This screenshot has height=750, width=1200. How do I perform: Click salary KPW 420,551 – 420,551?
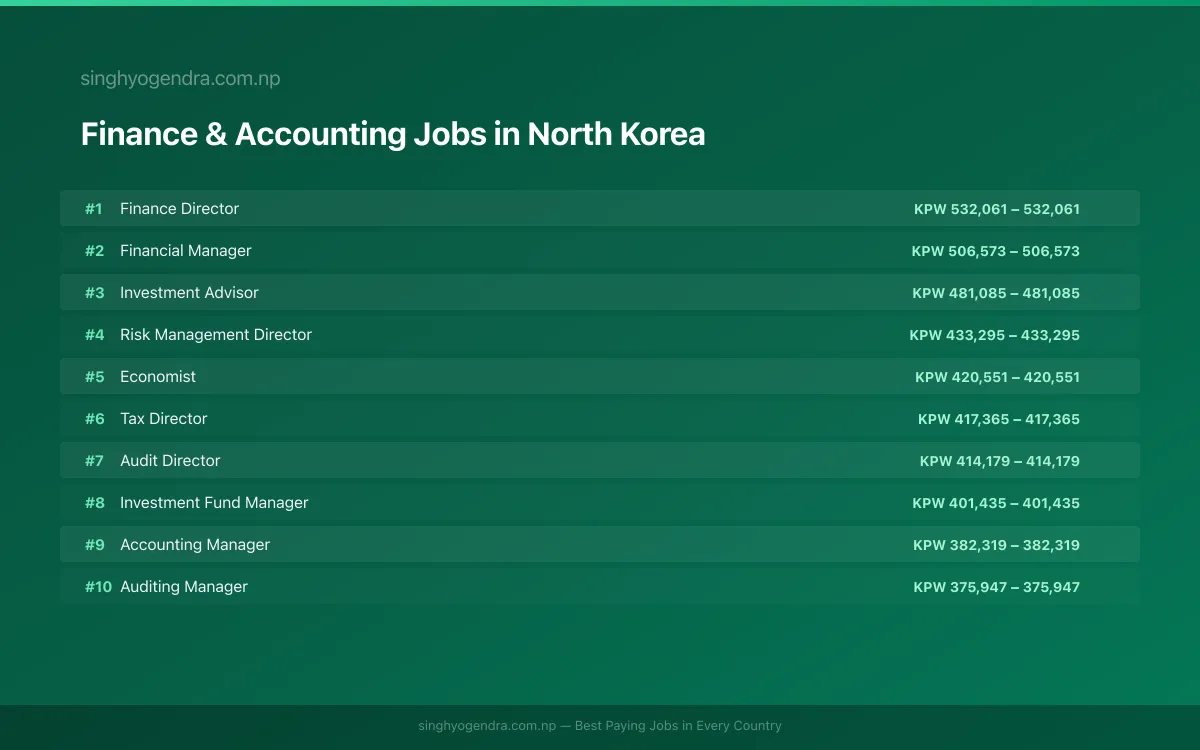(x=998, y=377)
